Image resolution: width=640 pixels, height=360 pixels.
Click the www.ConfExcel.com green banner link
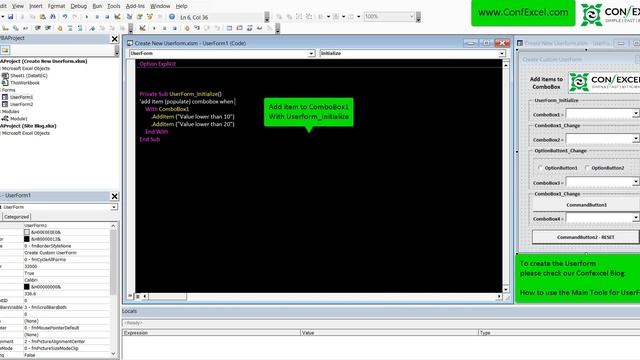point(523,13)
